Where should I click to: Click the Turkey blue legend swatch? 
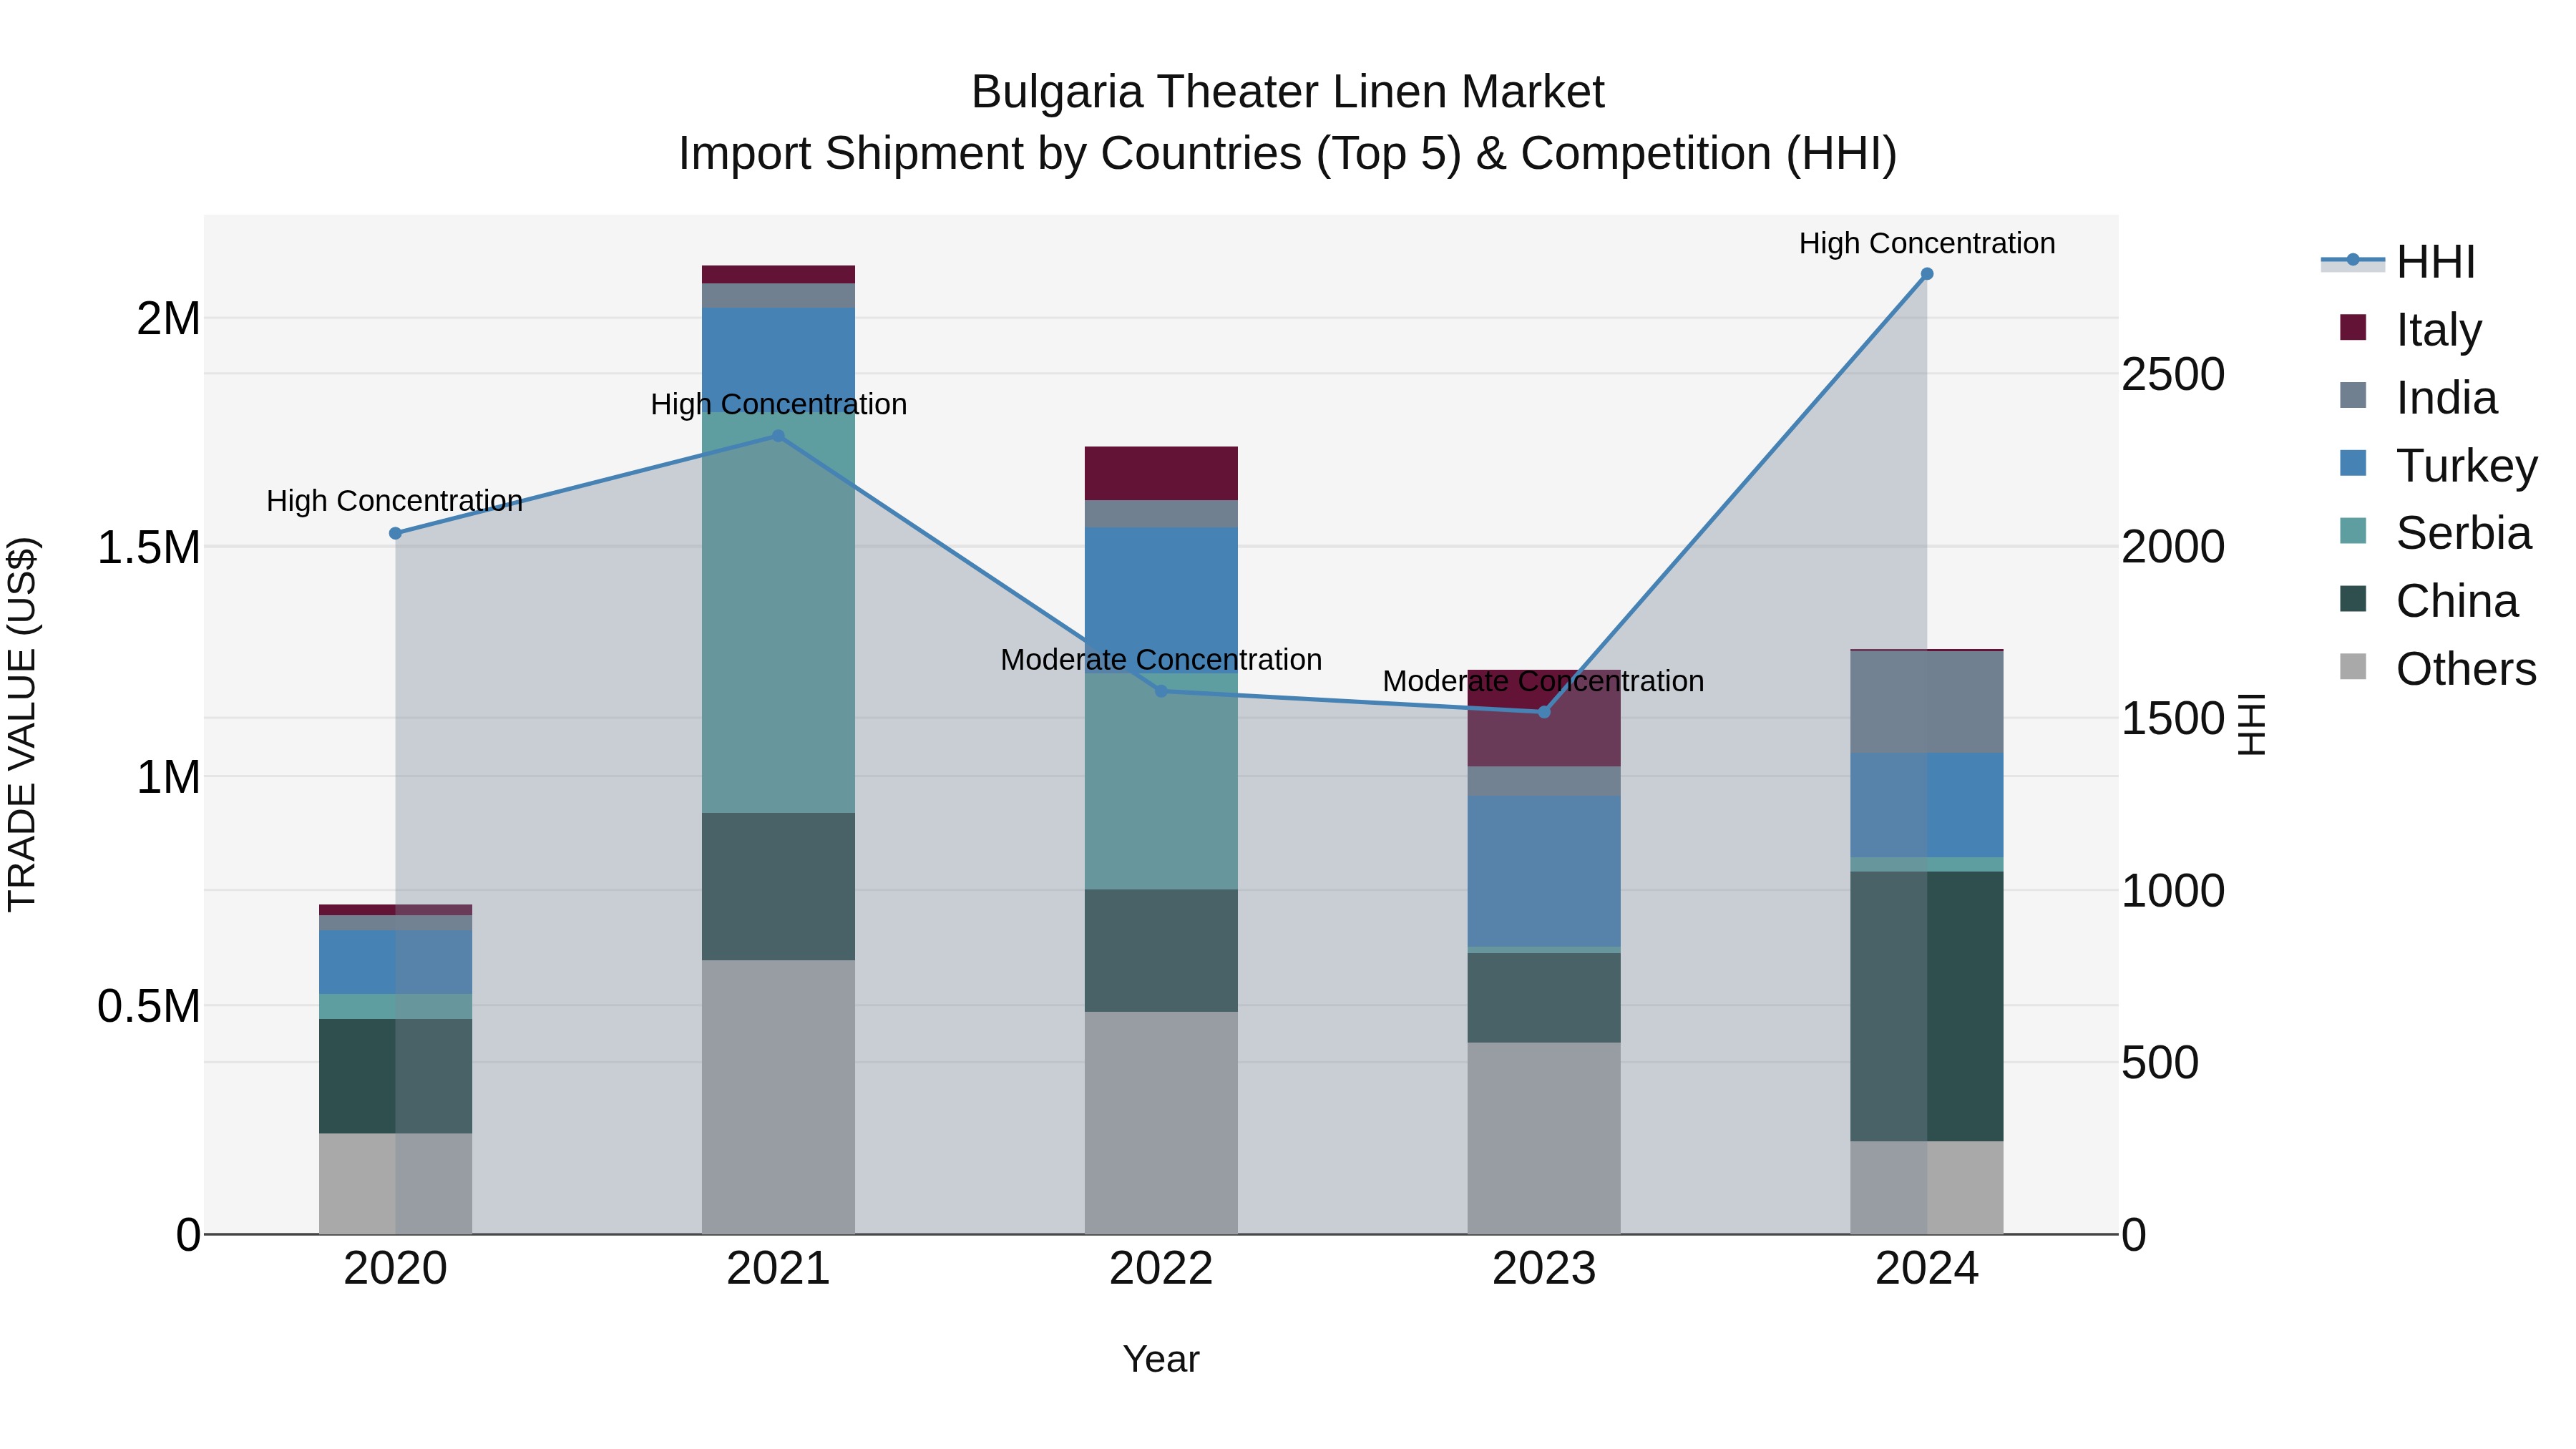click(2353, 463)
